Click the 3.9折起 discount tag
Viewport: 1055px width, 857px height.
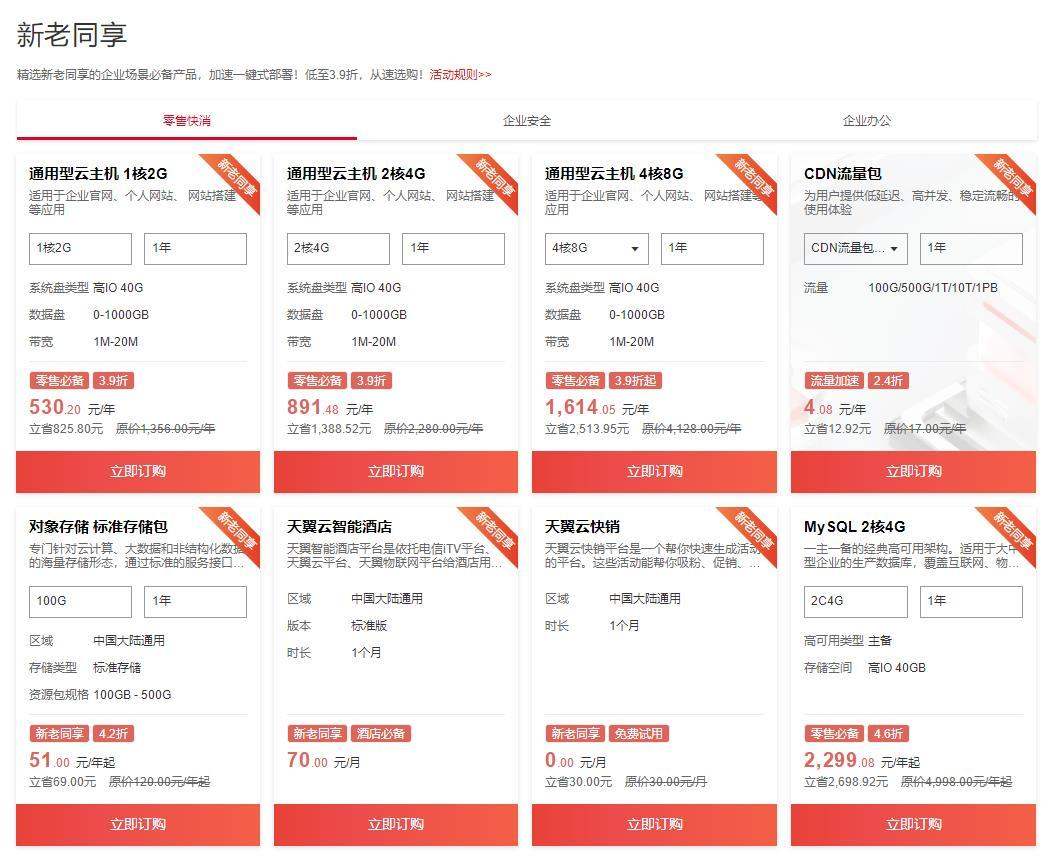636,381
